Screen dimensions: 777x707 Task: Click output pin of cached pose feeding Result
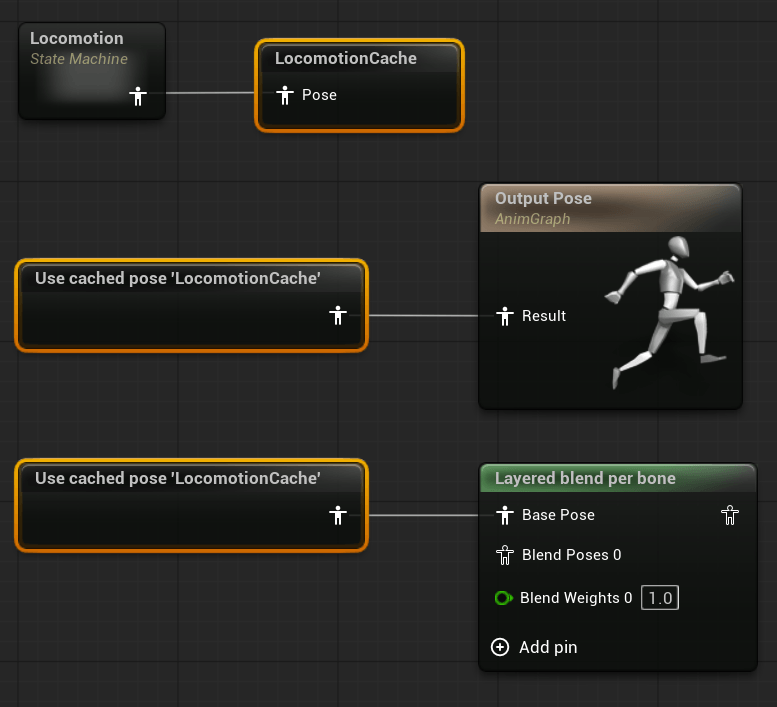(338, 316)
